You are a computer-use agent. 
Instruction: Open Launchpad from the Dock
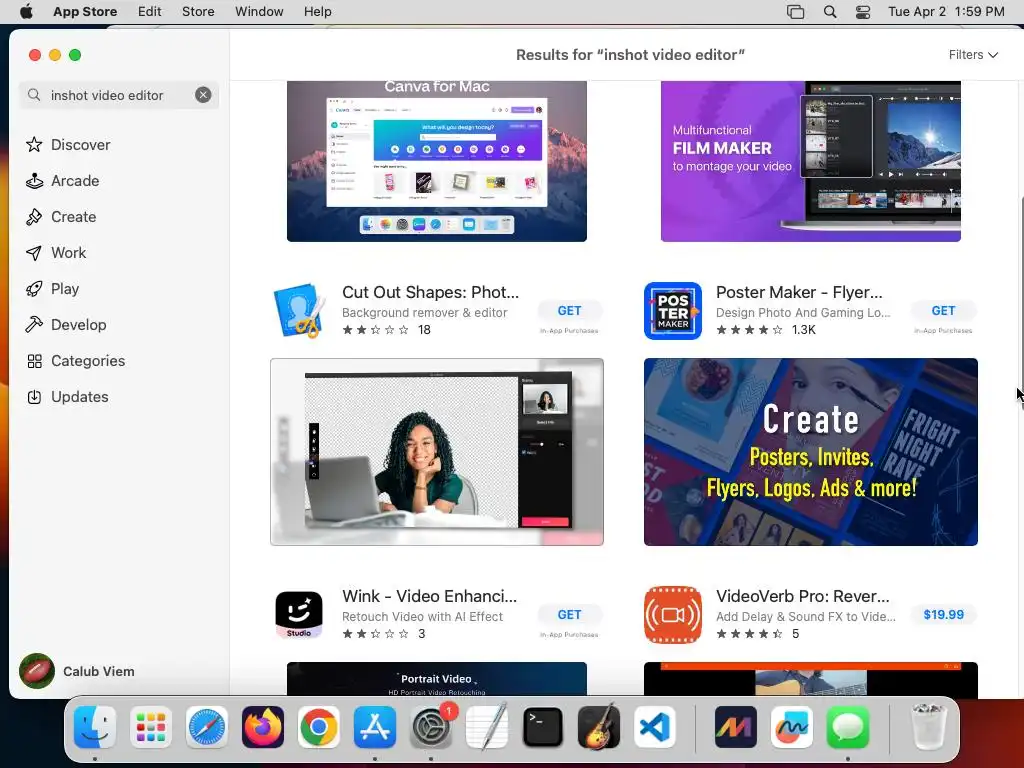click(151, 727)
